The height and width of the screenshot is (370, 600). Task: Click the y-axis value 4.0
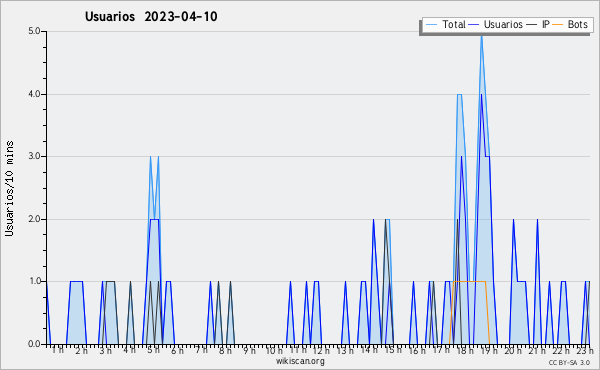click(x=34, y=94)
